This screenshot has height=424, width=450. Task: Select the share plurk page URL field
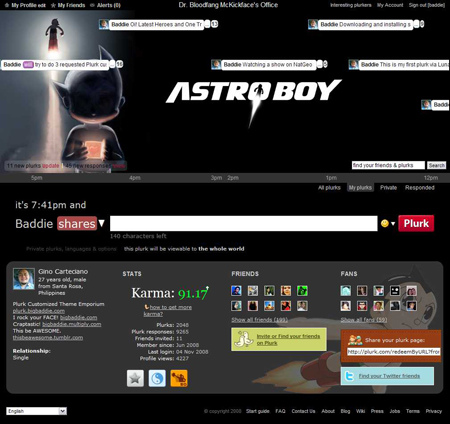coord(393,352)
